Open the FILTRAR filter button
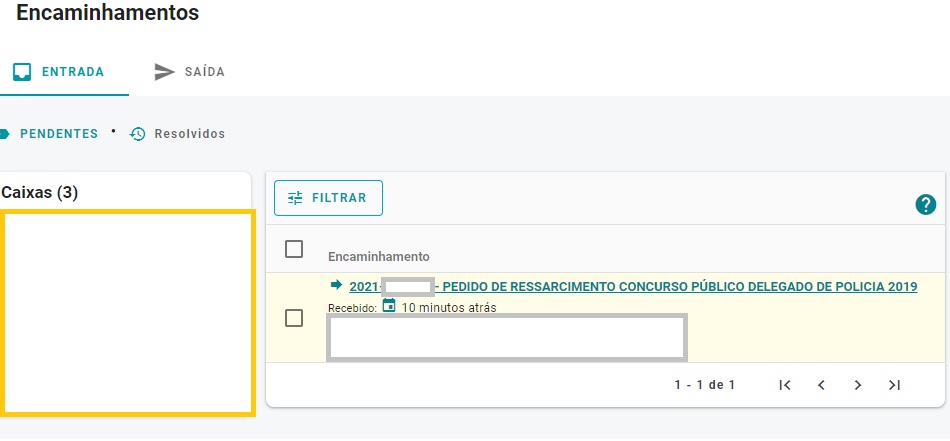 pos(328,198)
